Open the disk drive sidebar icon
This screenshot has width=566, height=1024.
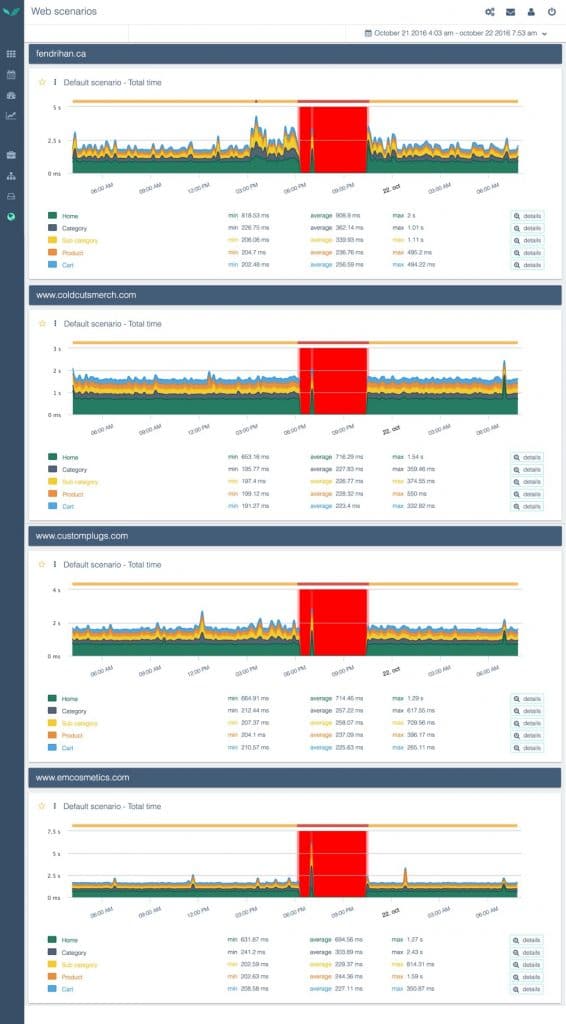tap(11, 196)
